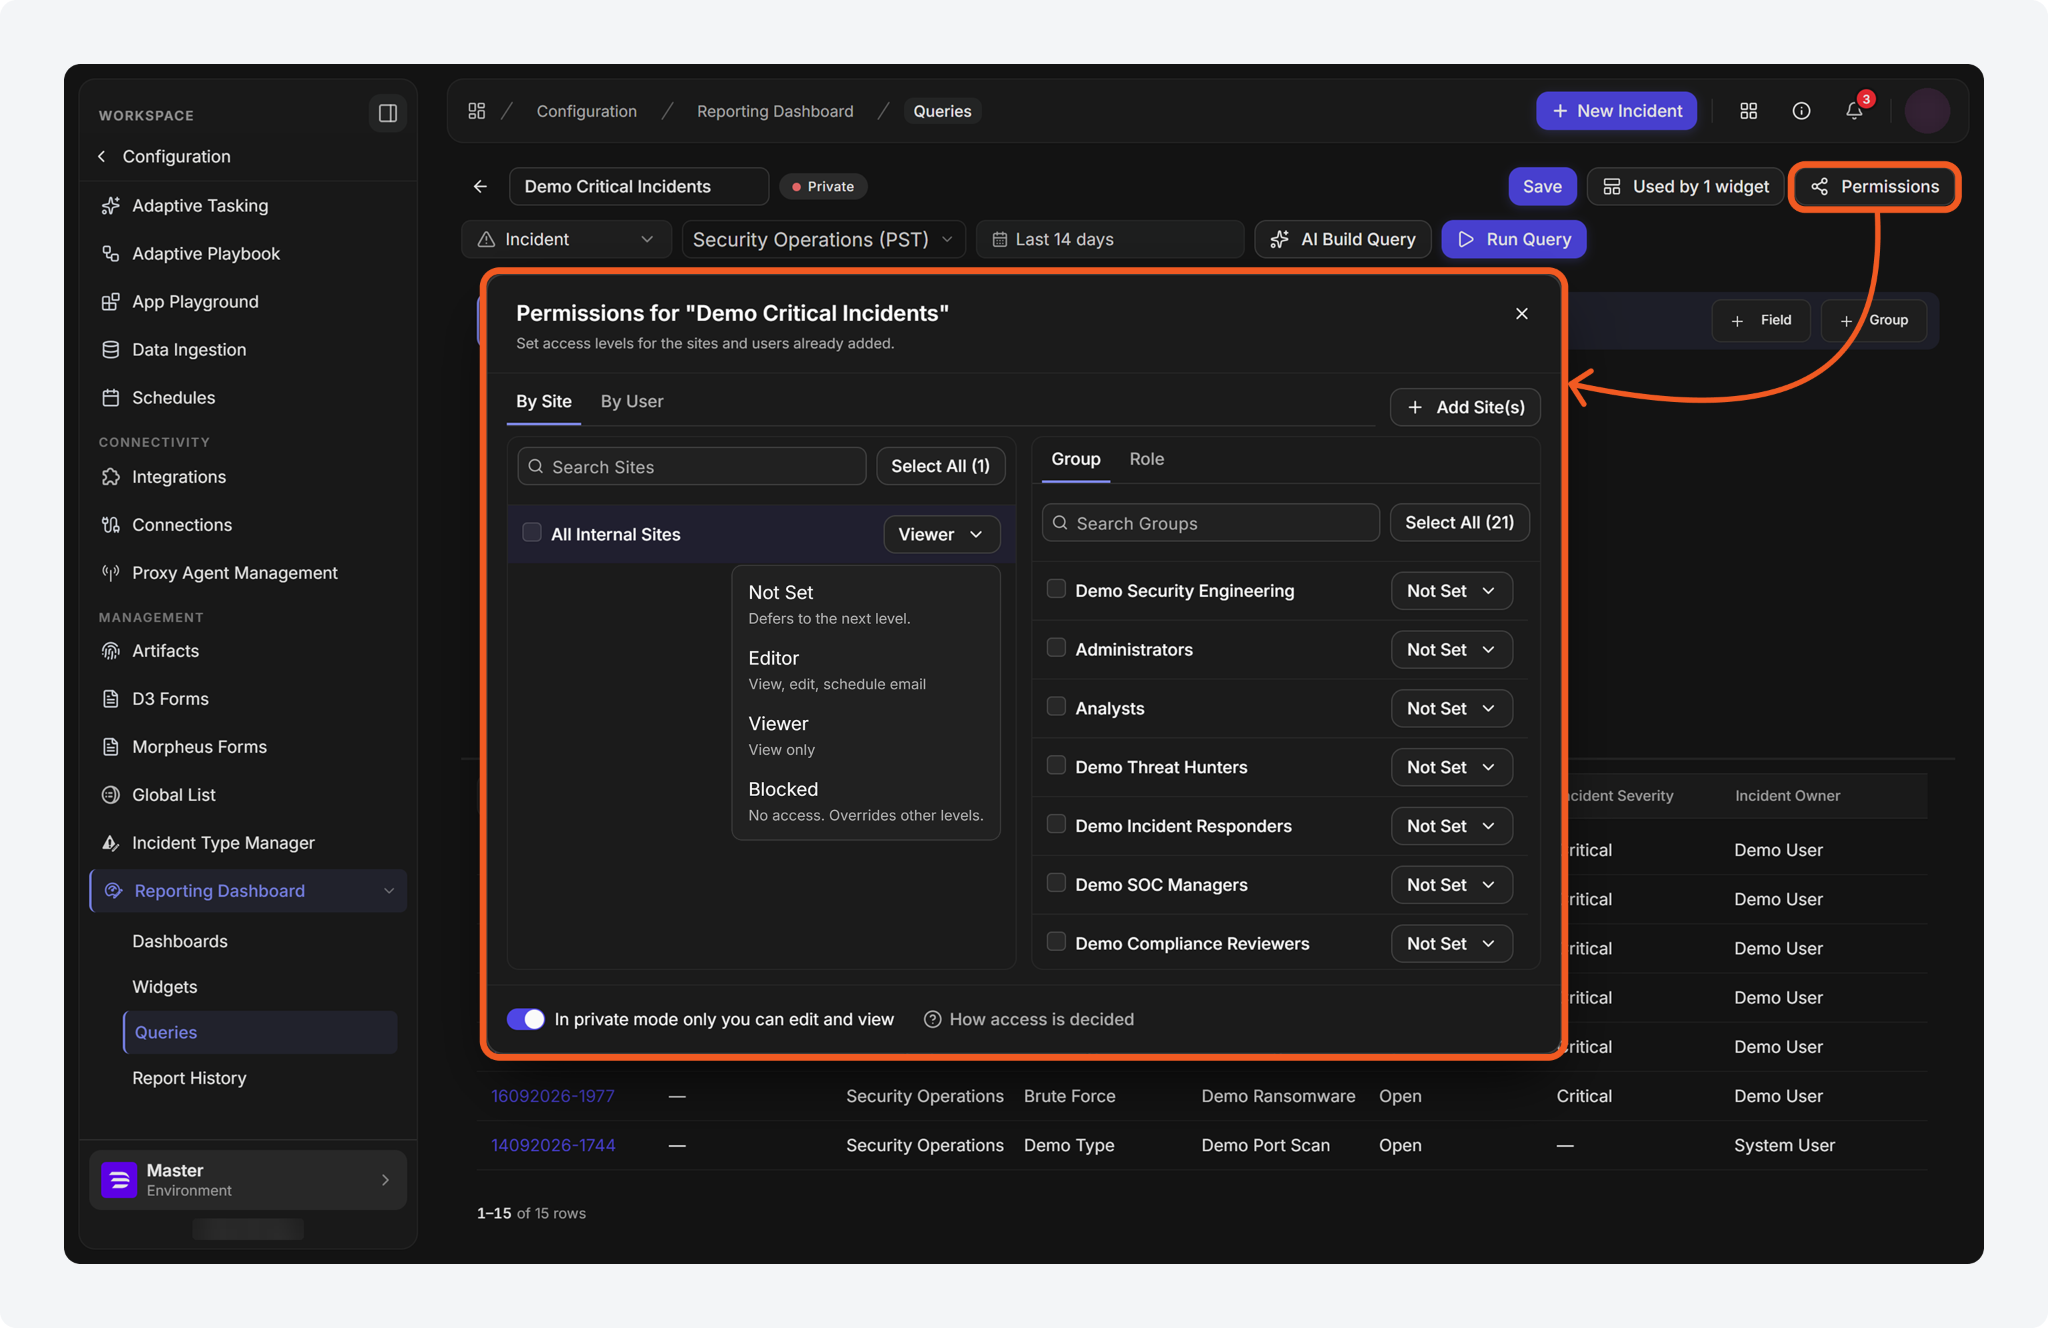
Task: Choose Editor from the access level menu
Action: [x=866, y=670]
